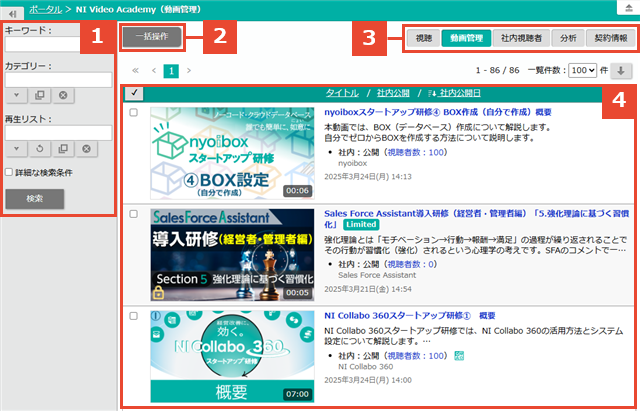This screenshot has height=411, width=640.
Task: Click the lock icon on Sales Force thumbnail
Action: 158,292
